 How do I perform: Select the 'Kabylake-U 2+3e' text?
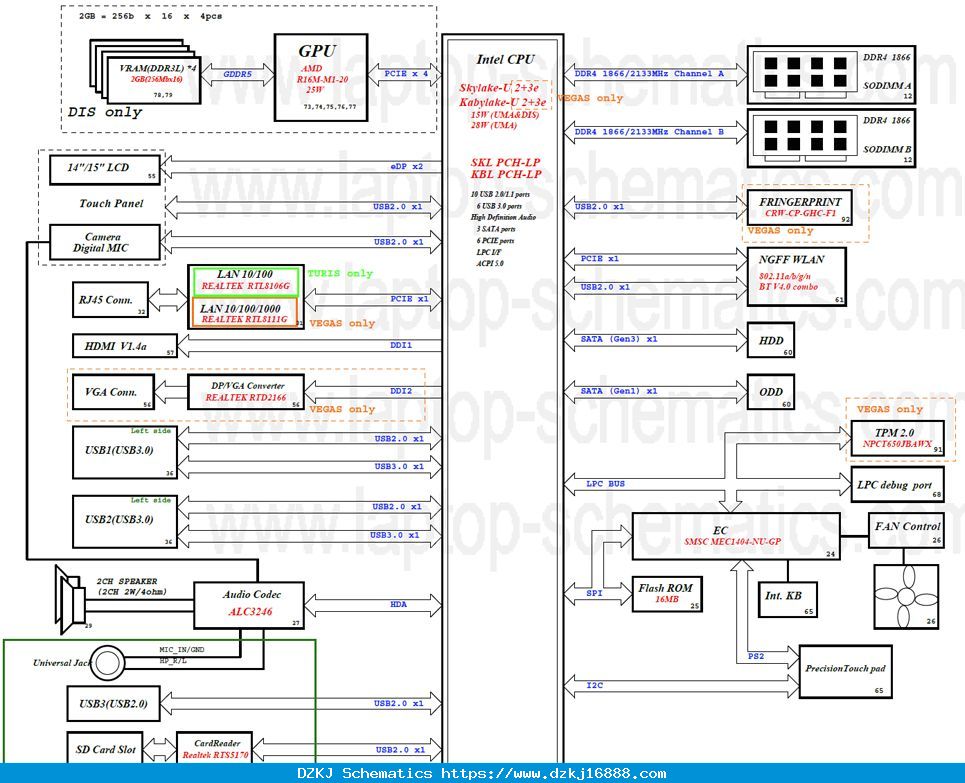pos(502,102)
